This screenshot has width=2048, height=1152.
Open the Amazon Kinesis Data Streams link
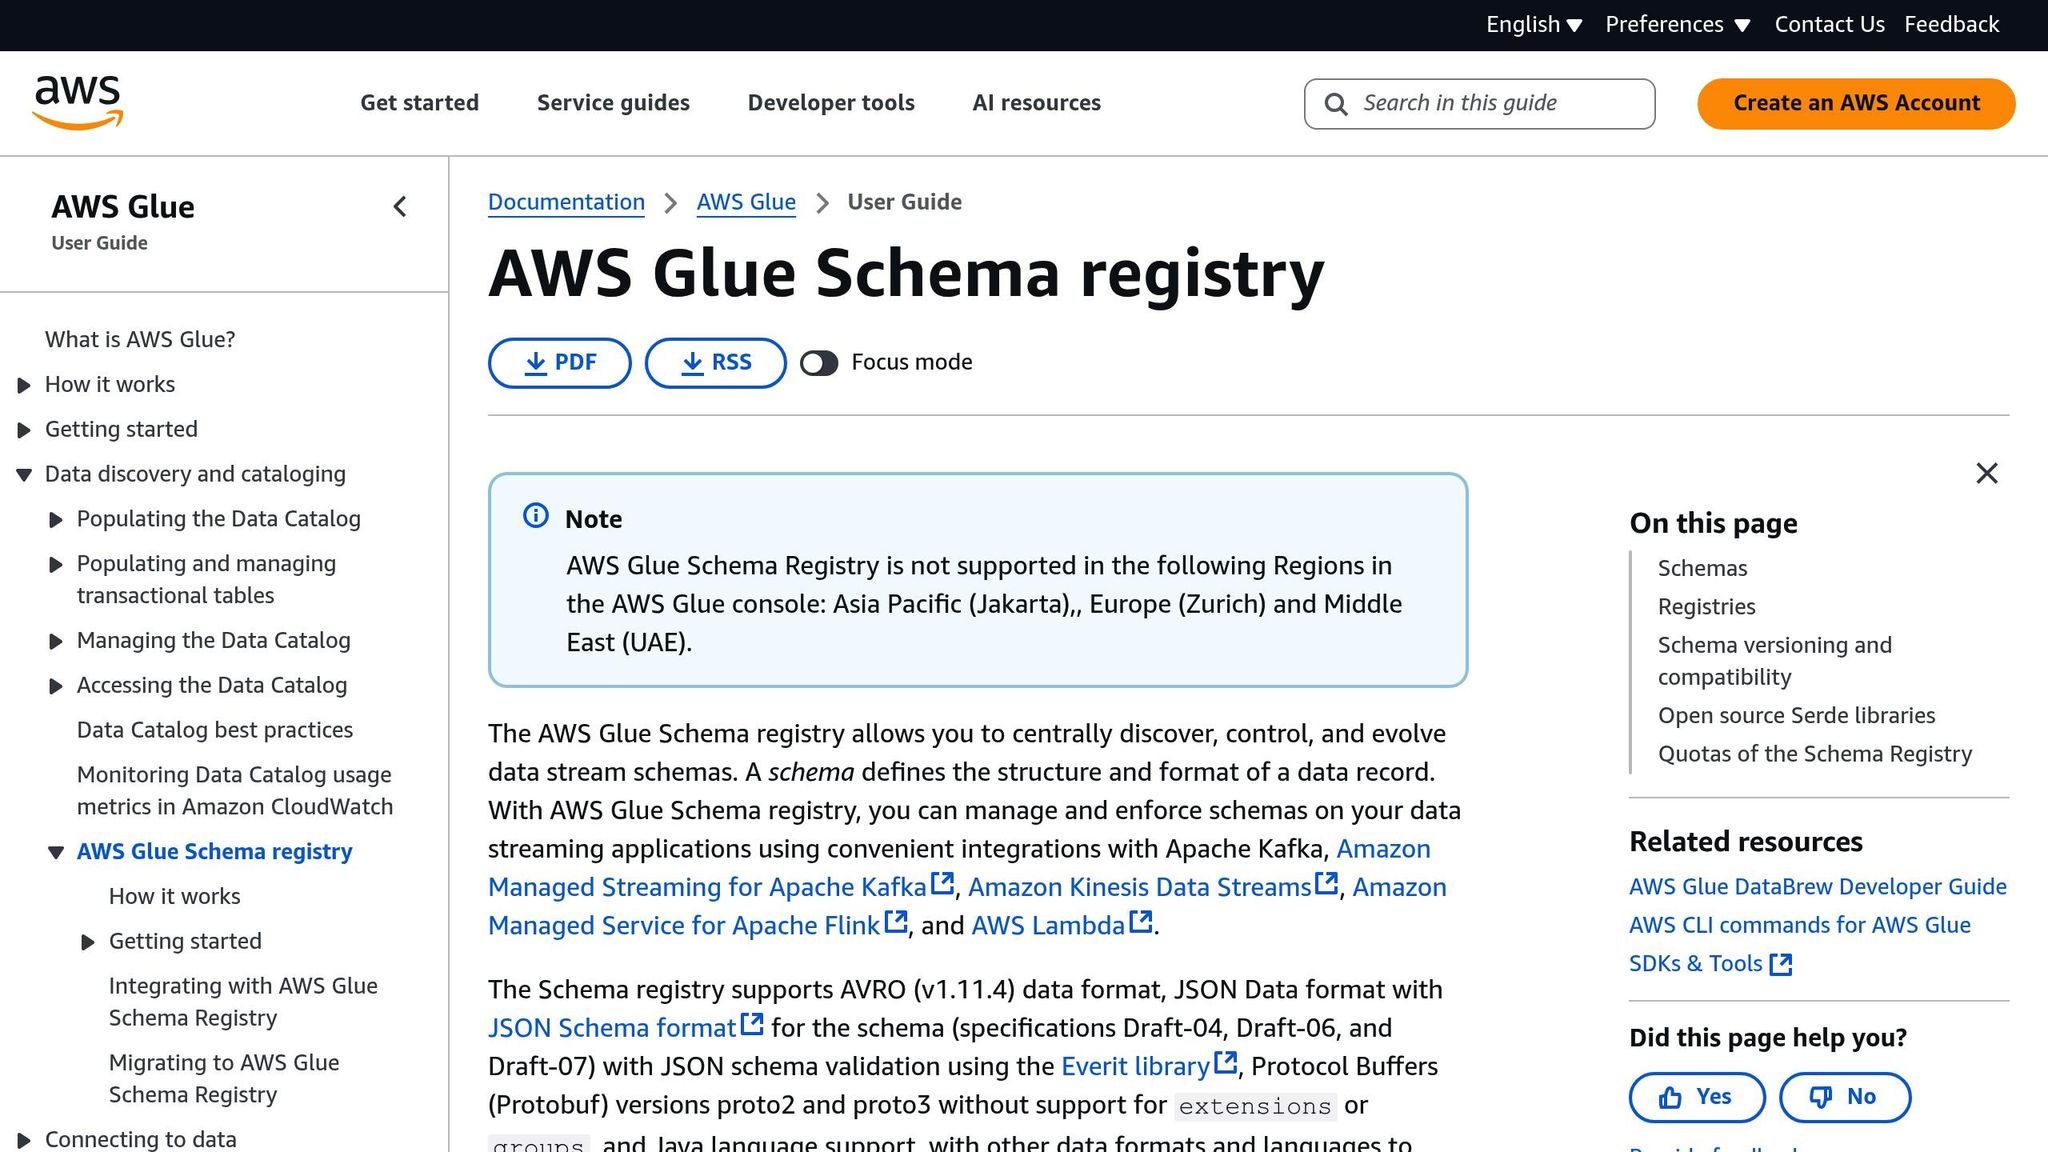(x=1139, y=887)
